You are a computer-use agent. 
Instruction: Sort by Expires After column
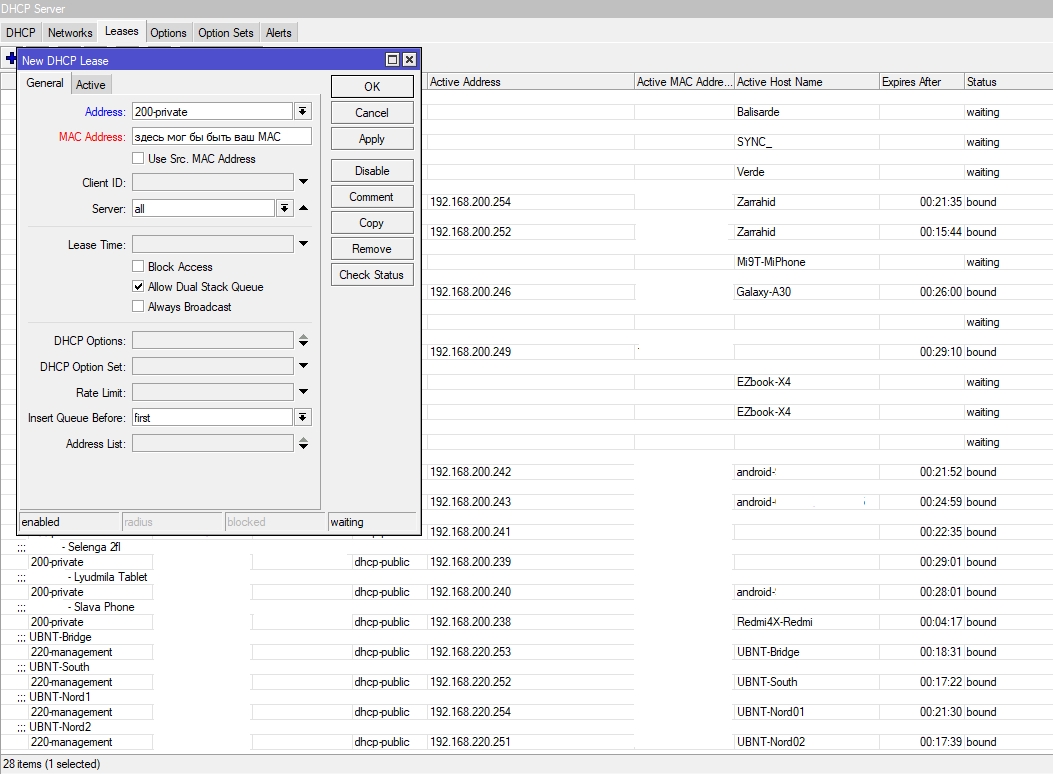[921, 82]
